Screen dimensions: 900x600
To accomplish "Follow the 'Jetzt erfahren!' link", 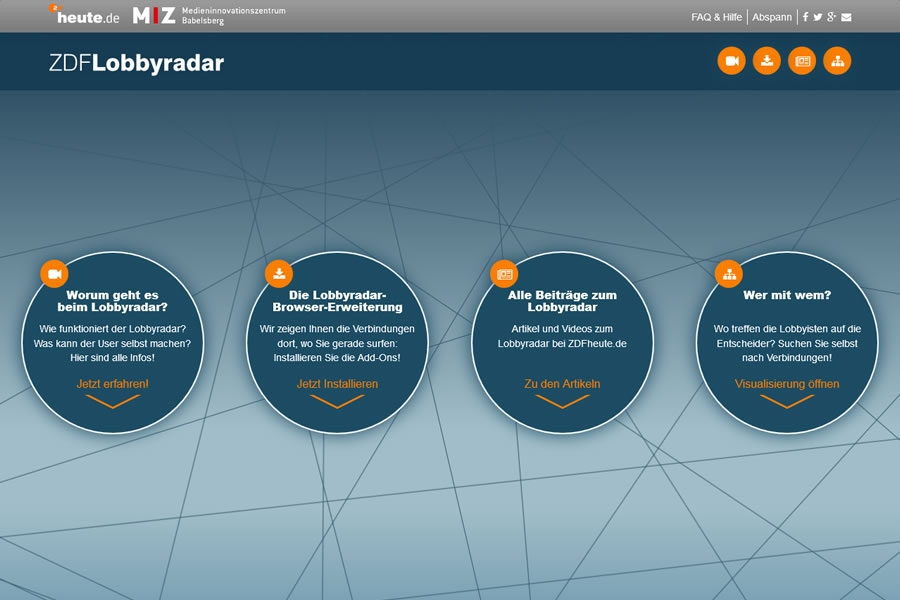I will coord(112,384).
